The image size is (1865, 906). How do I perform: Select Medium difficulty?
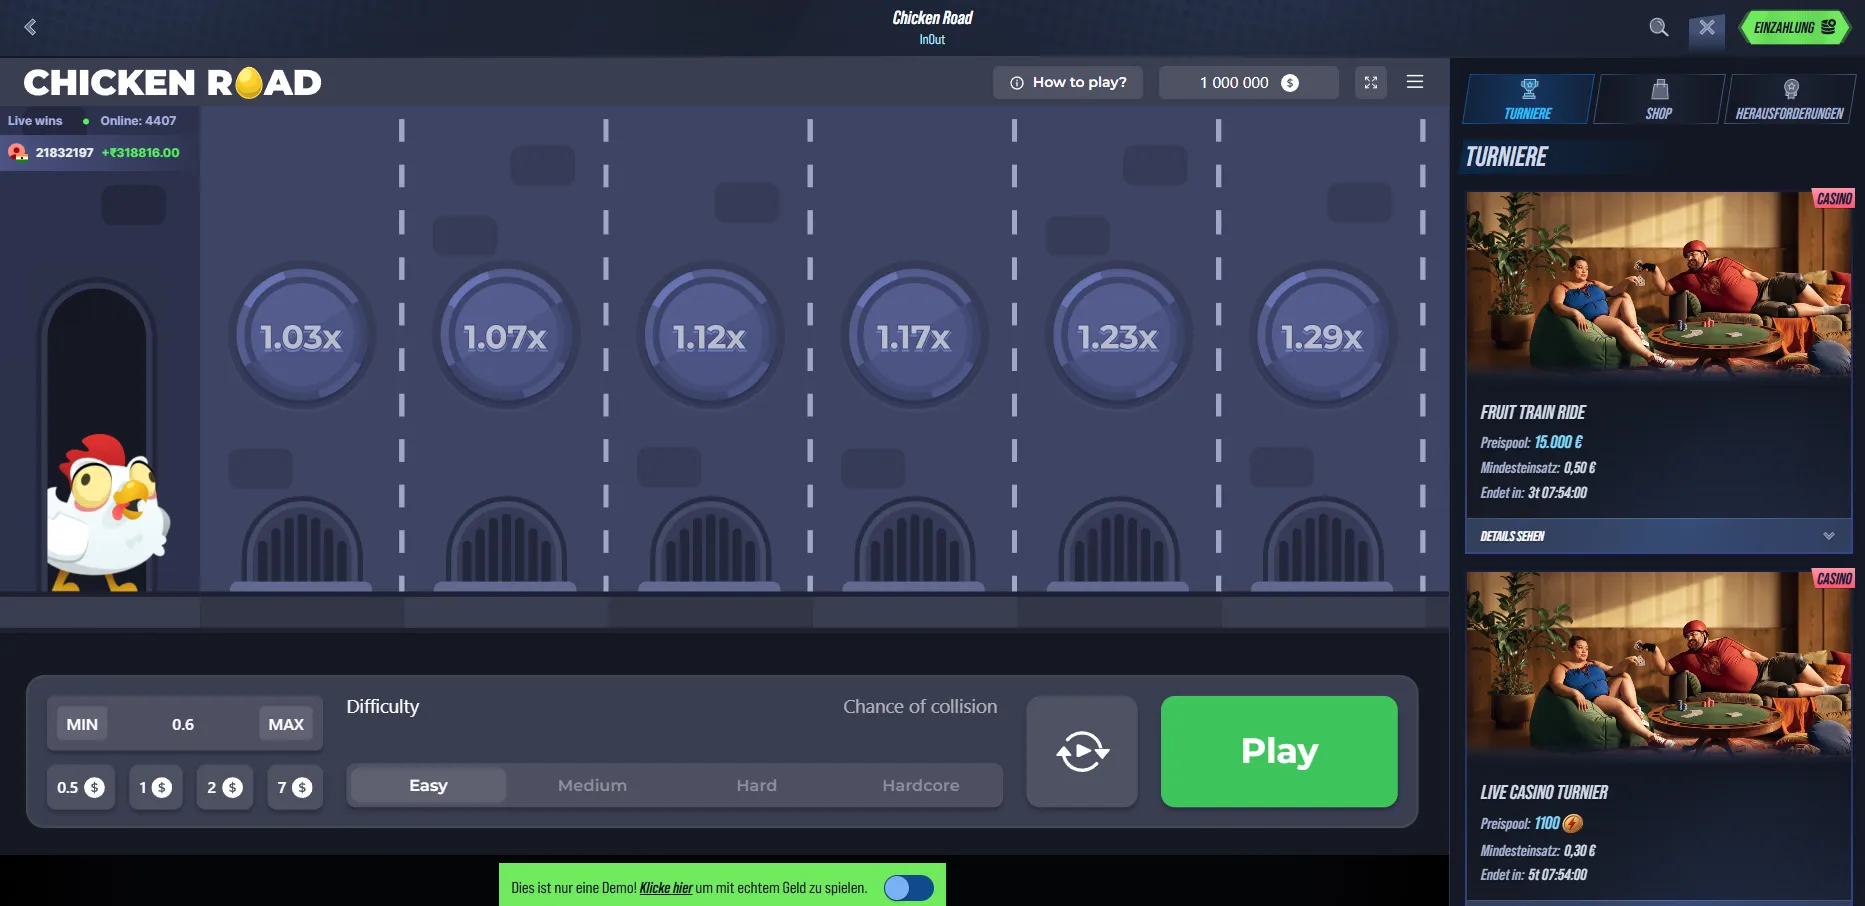click(x=592, y=785)
